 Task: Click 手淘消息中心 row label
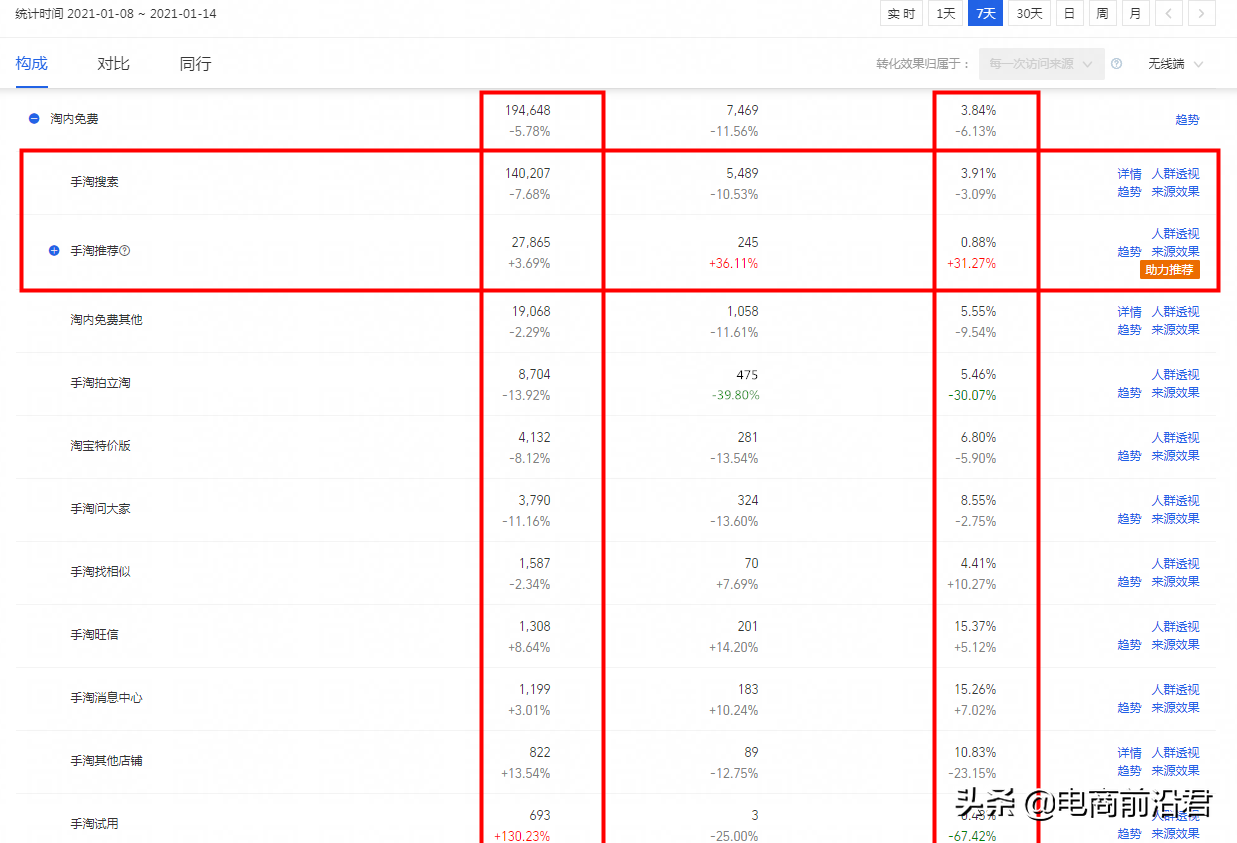[x=106, y=698]
